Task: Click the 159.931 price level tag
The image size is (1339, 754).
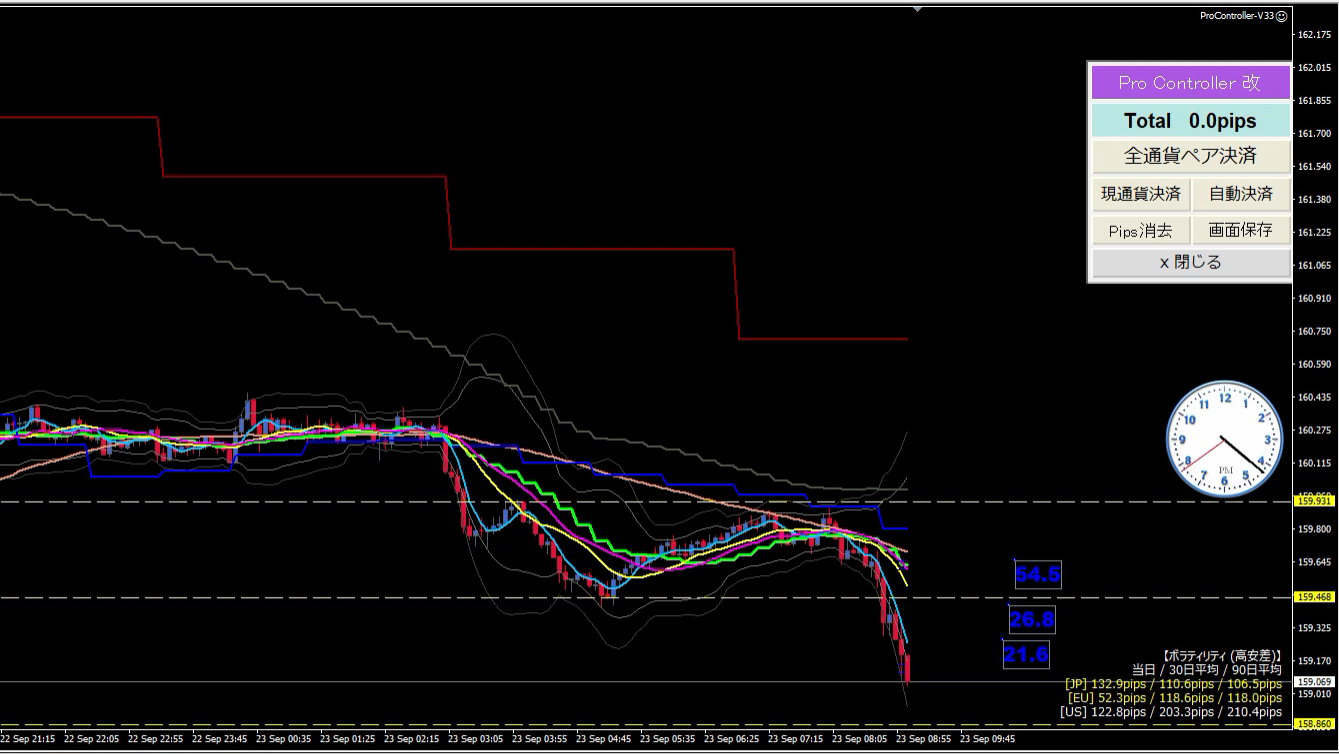Action: pyautogui.click(x=1315, y=502)
